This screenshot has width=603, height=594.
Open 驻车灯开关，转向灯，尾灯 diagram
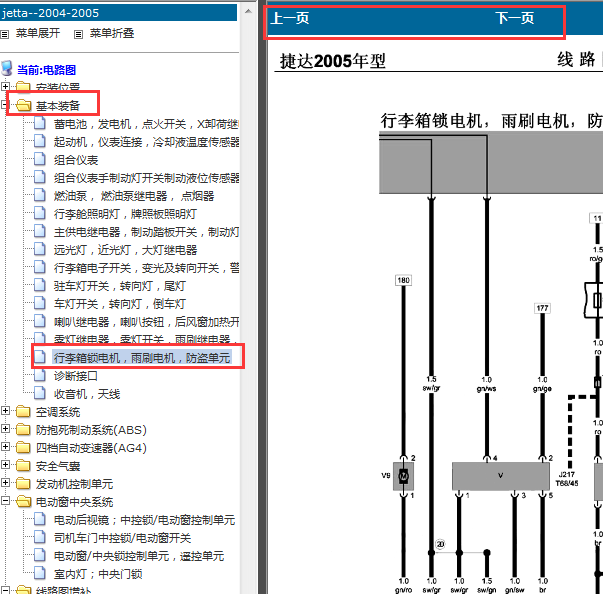click(120, 286)
